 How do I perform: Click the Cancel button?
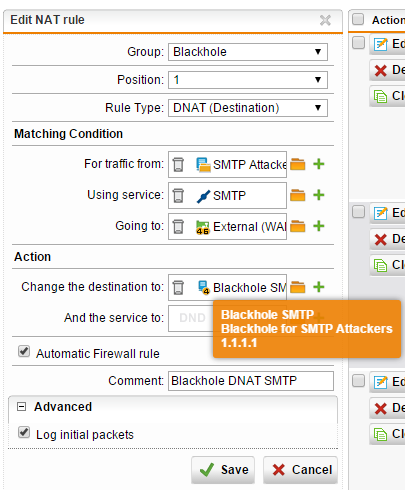tap(301, 470)
